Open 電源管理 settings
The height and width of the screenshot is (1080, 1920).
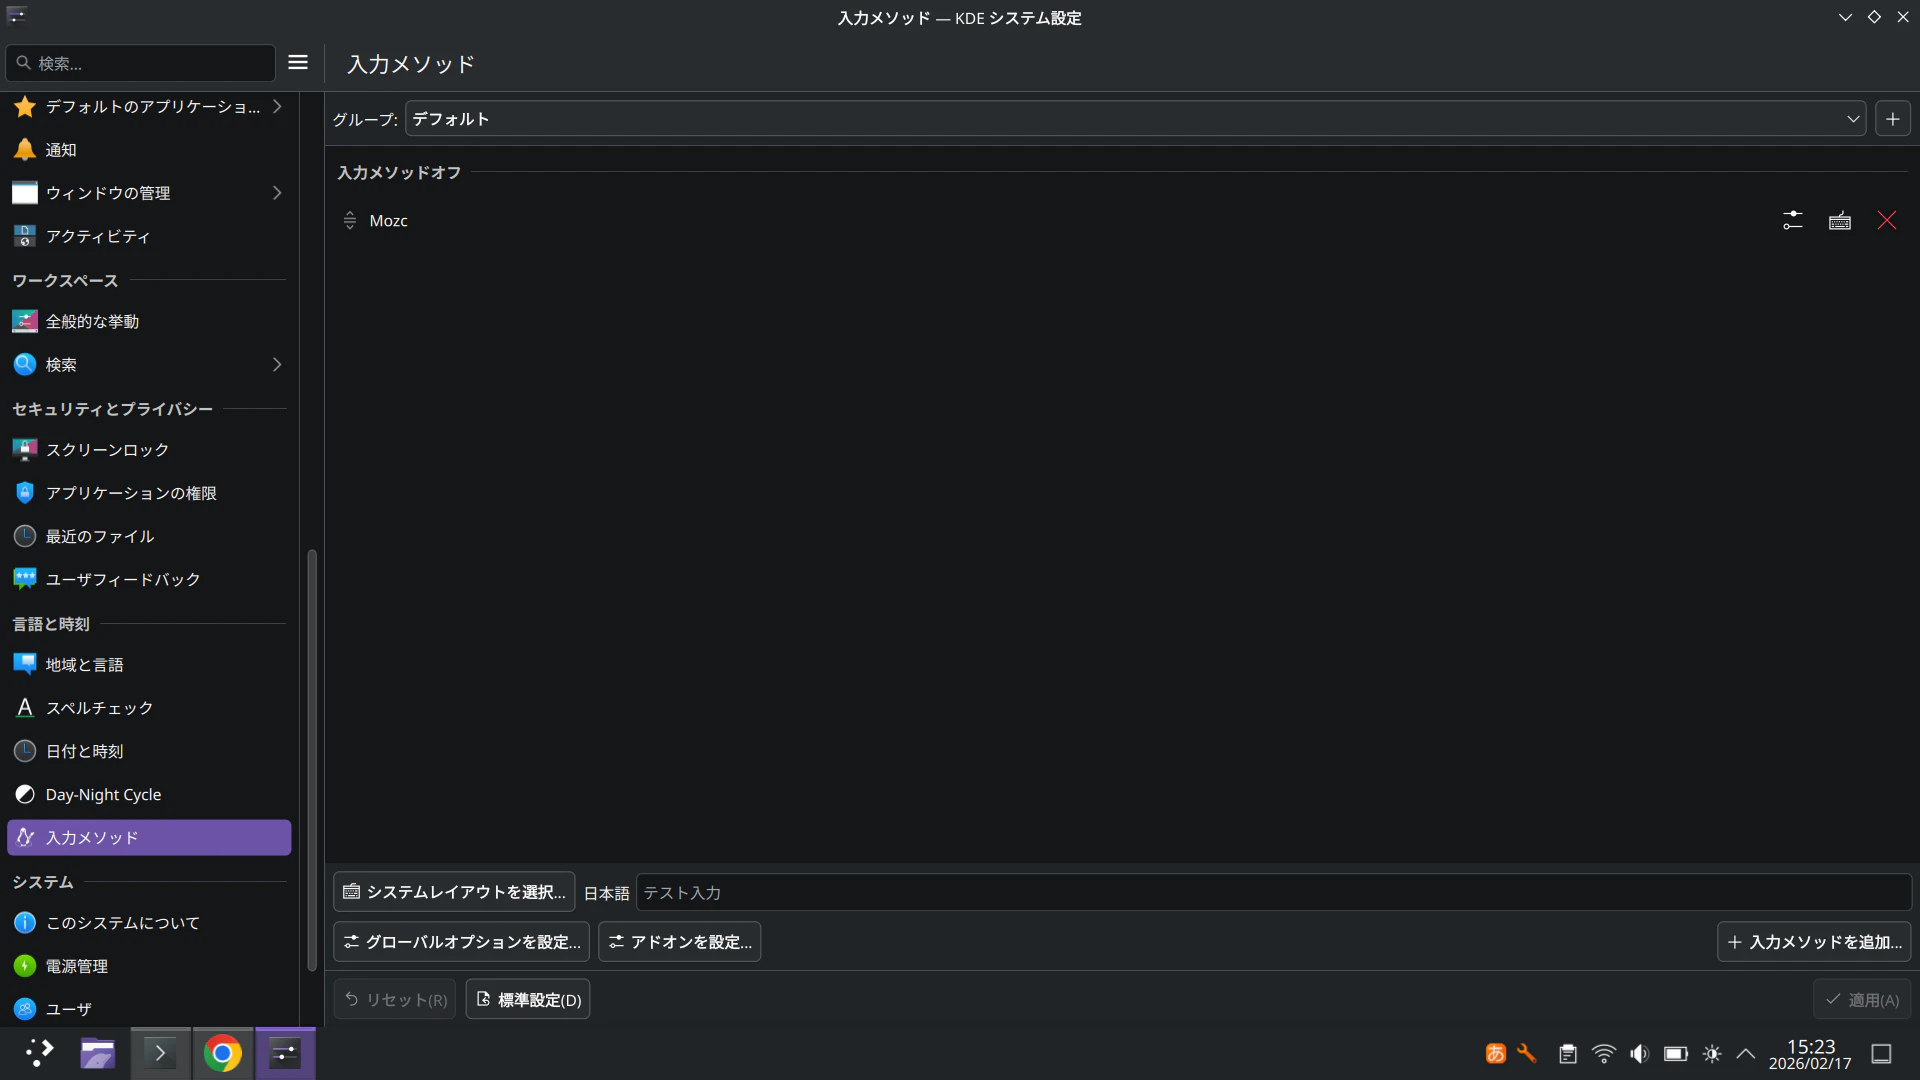[x=149, y=966]
